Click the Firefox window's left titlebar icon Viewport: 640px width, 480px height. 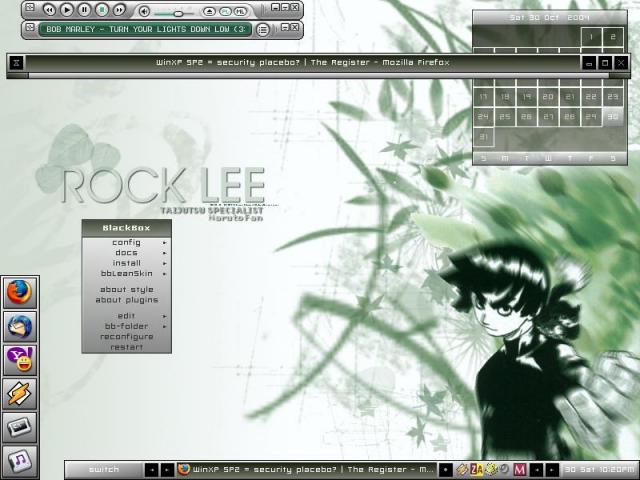click(x=16, y=63)
